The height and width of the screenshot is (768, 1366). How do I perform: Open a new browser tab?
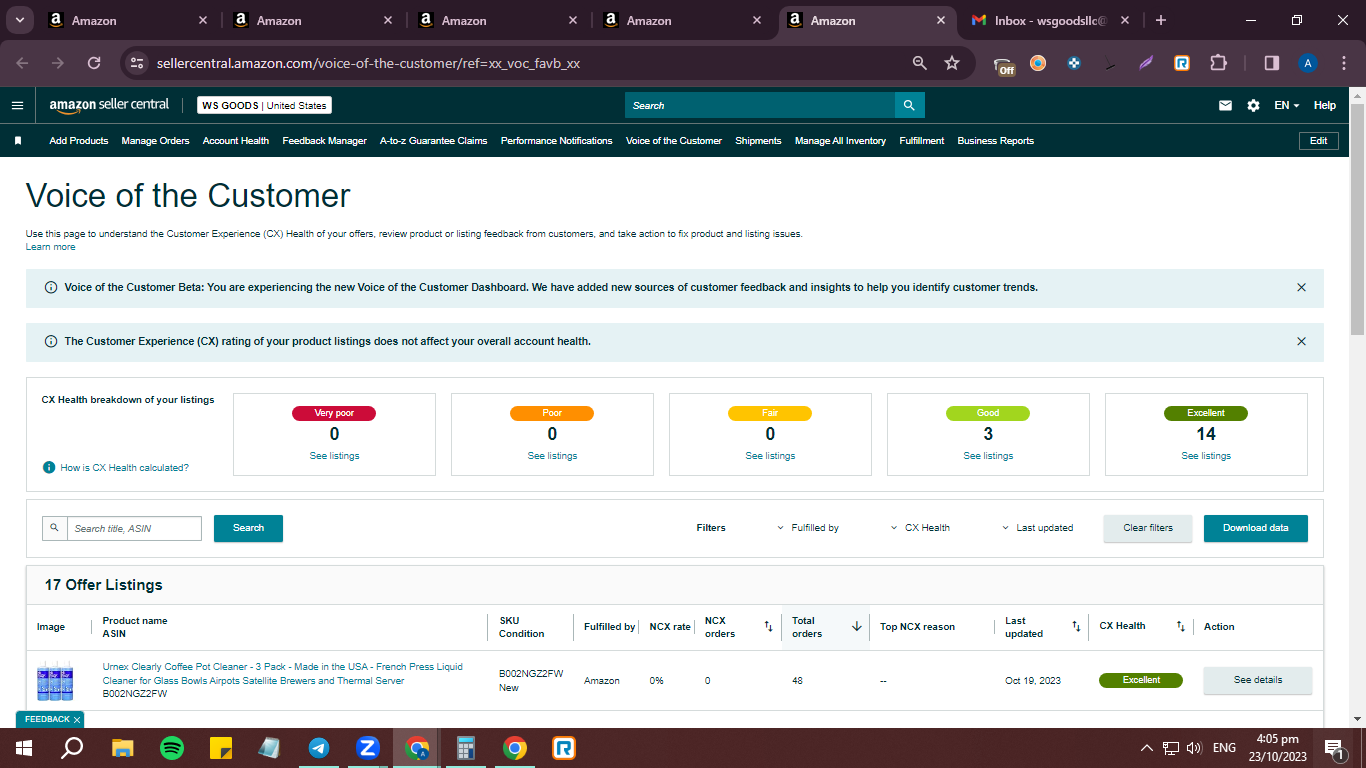pyautogui.click(x=1161, y=20)
